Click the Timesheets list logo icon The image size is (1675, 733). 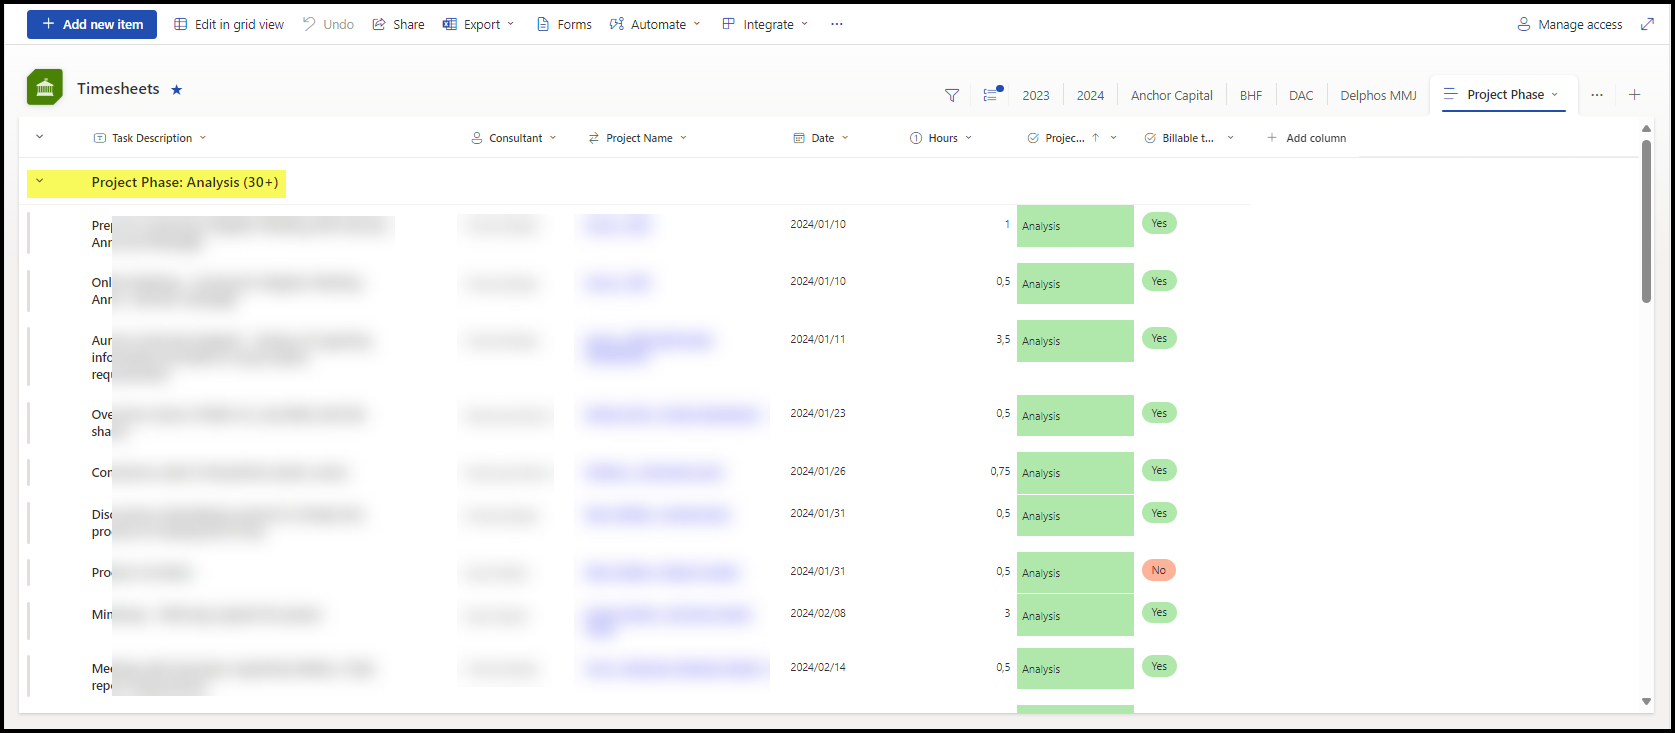tap(45, 88)
